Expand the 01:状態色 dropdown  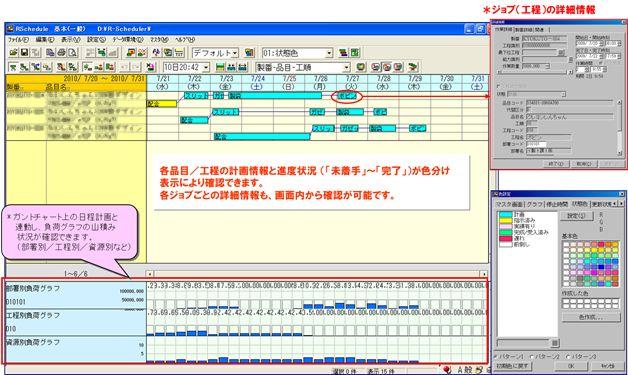329,53
